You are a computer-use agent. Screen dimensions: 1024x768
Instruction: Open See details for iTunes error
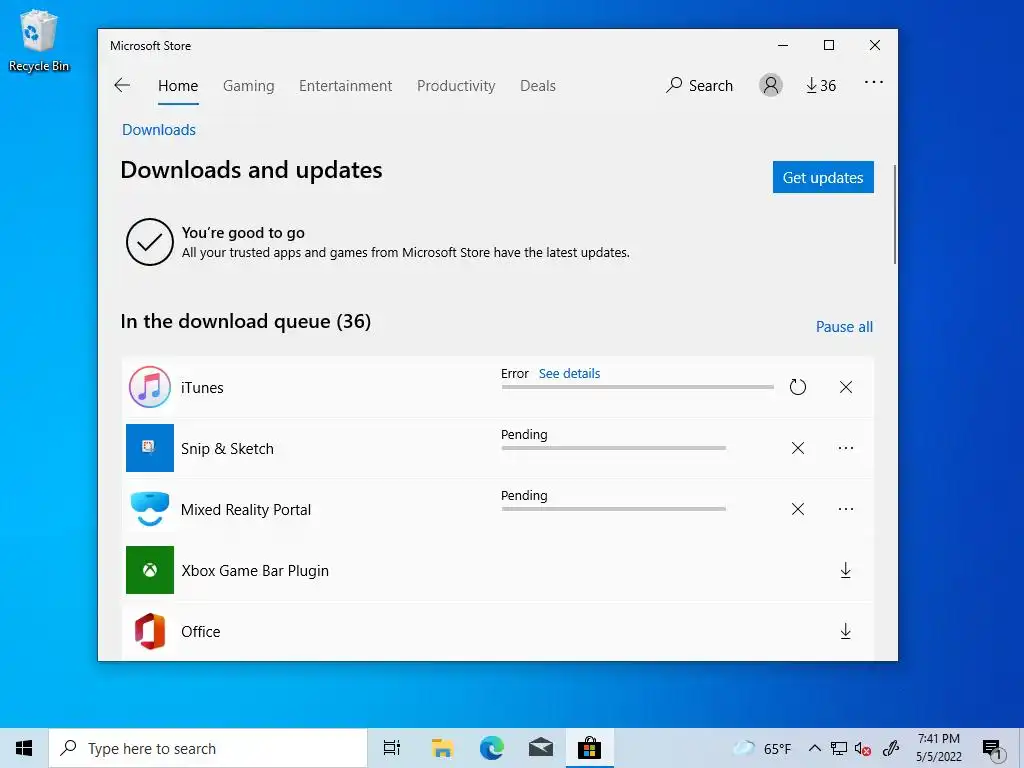tap(569, 374)
